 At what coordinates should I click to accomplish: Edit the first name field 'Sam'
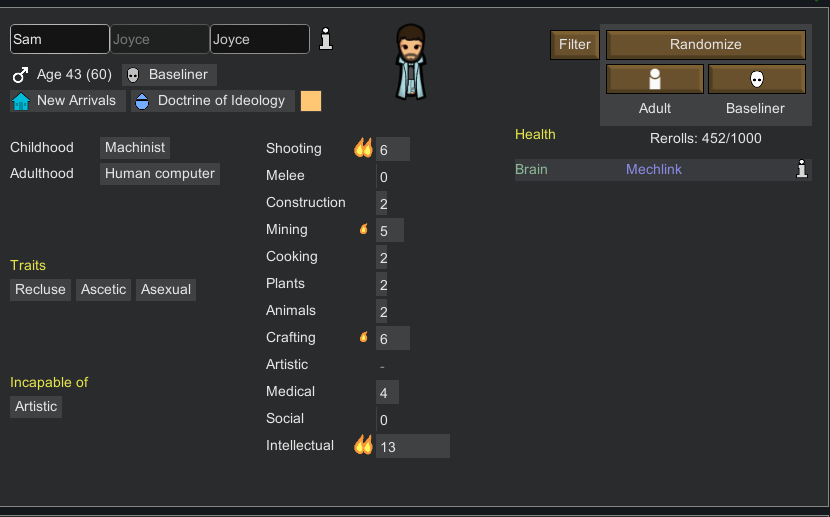click(60, 39)
